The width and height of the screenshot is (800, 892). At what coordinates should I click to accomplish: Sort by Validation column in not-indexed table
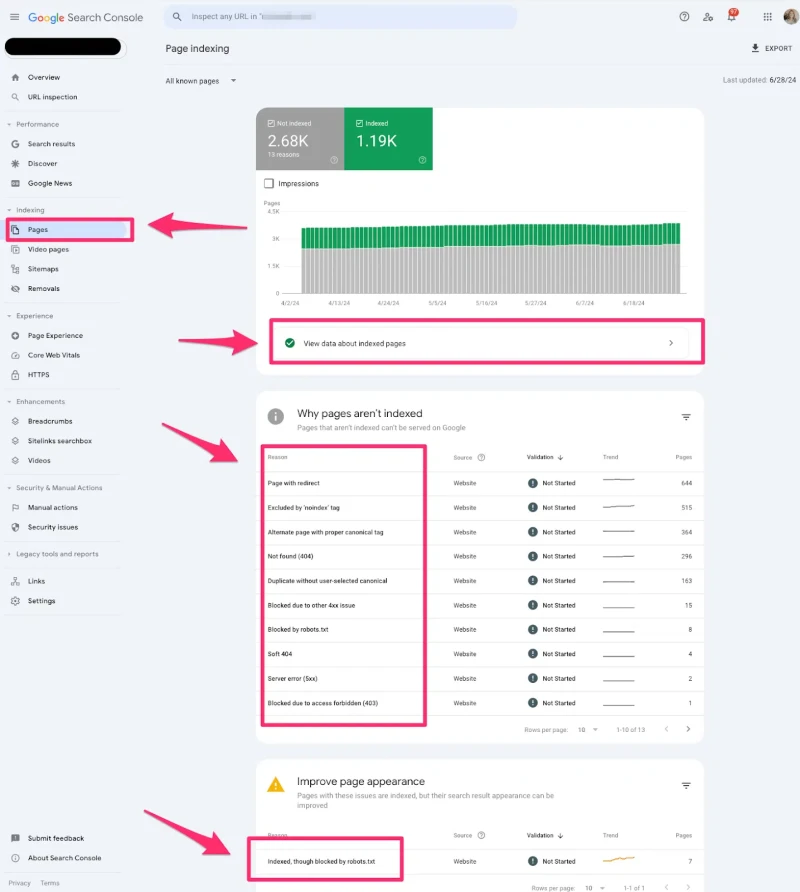pos(545,457)
